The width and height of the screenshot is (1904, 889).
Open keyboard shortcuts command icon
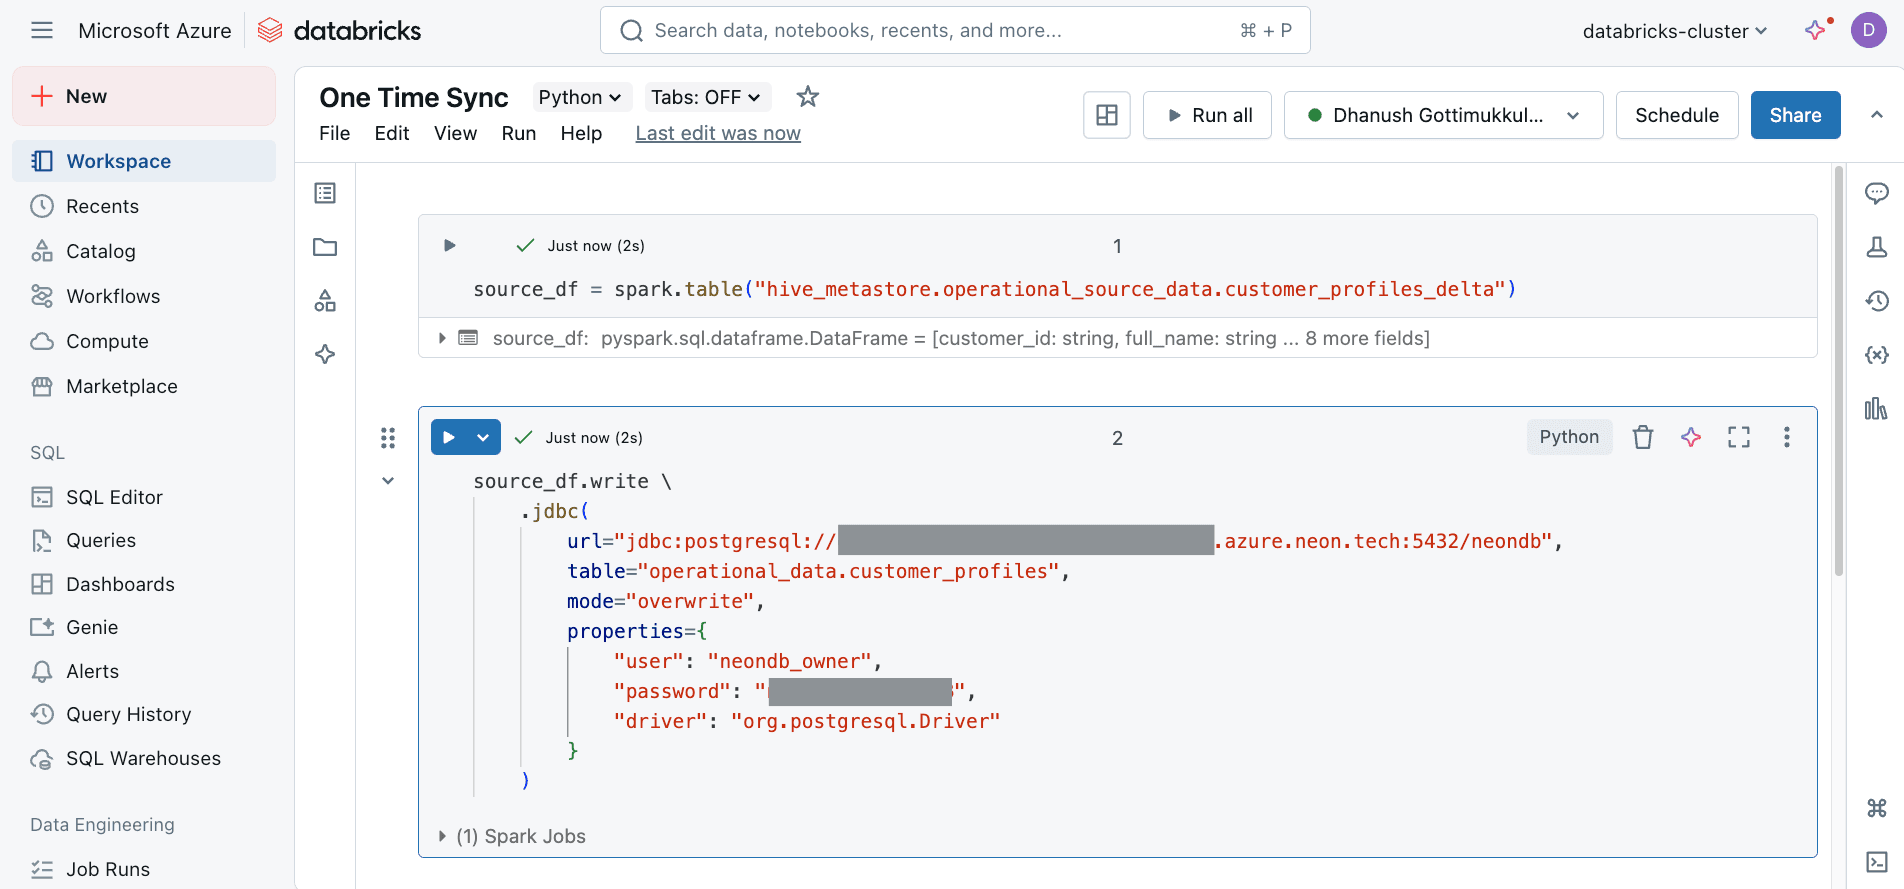tap(1877, 808)
